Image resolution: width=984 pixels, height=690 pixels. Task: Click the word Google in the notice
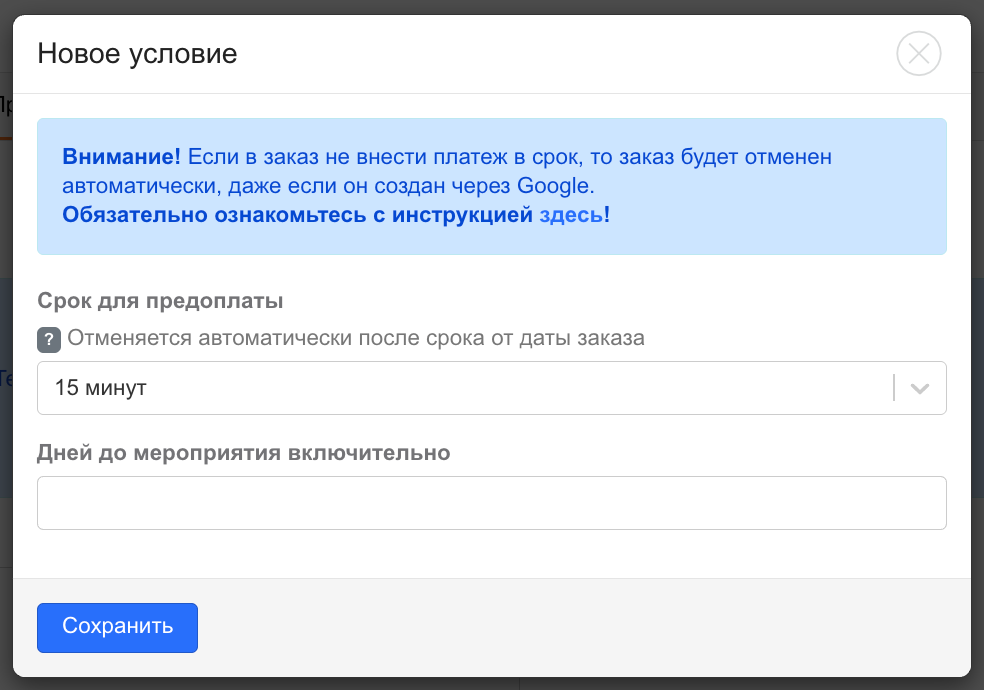555,185
